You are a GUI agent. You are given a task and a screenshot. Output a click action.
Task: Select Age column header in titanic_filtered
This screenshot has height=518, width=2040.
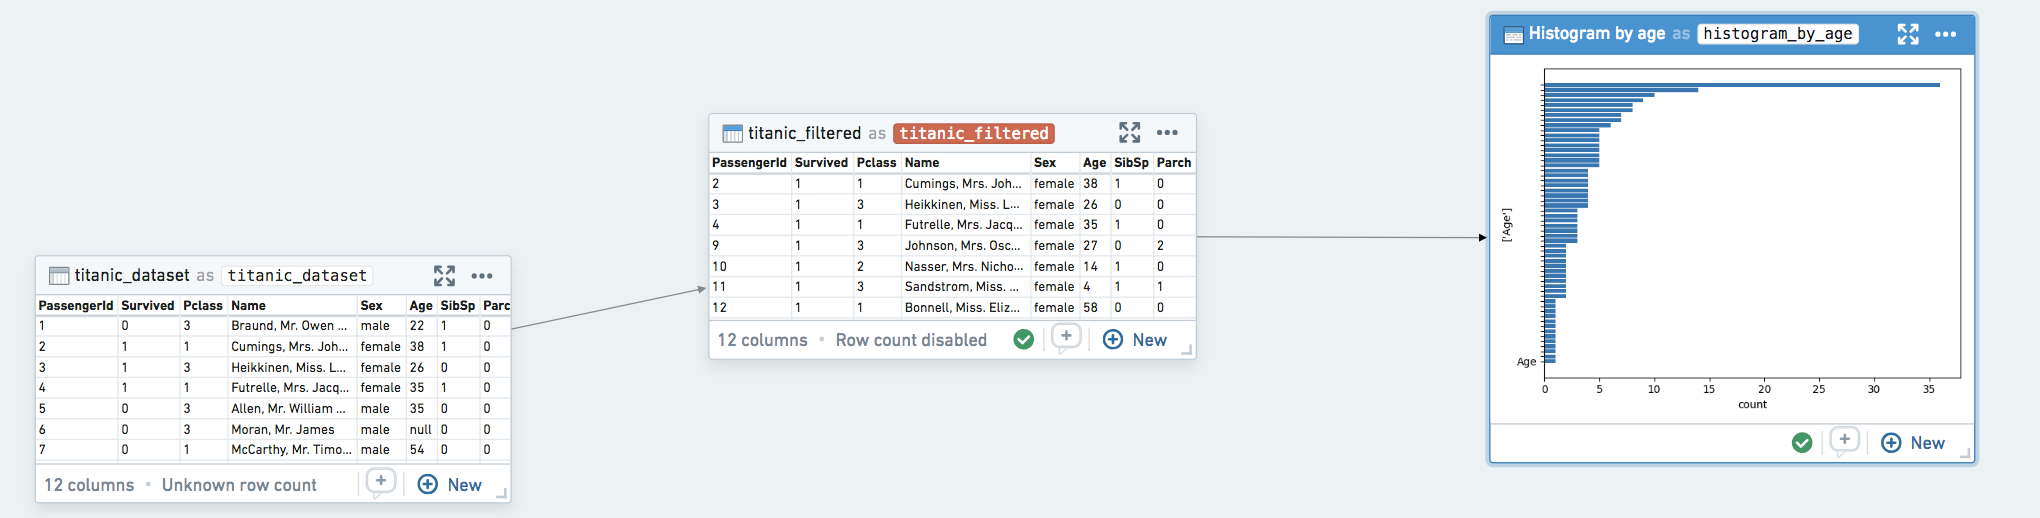pyautogui.click(x=1094, y=162)
